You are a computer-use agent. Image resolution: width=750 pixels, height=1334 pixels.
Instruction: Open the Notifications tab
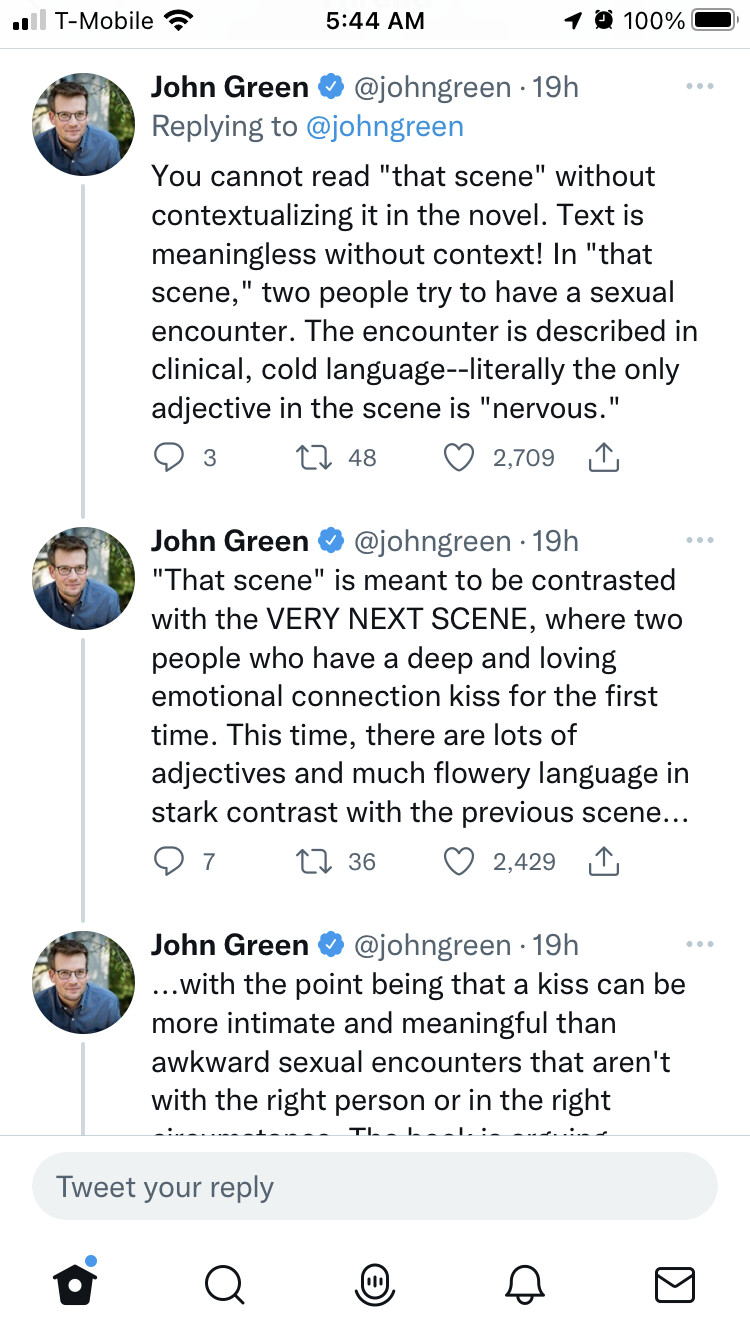(x=526, y=1283)
